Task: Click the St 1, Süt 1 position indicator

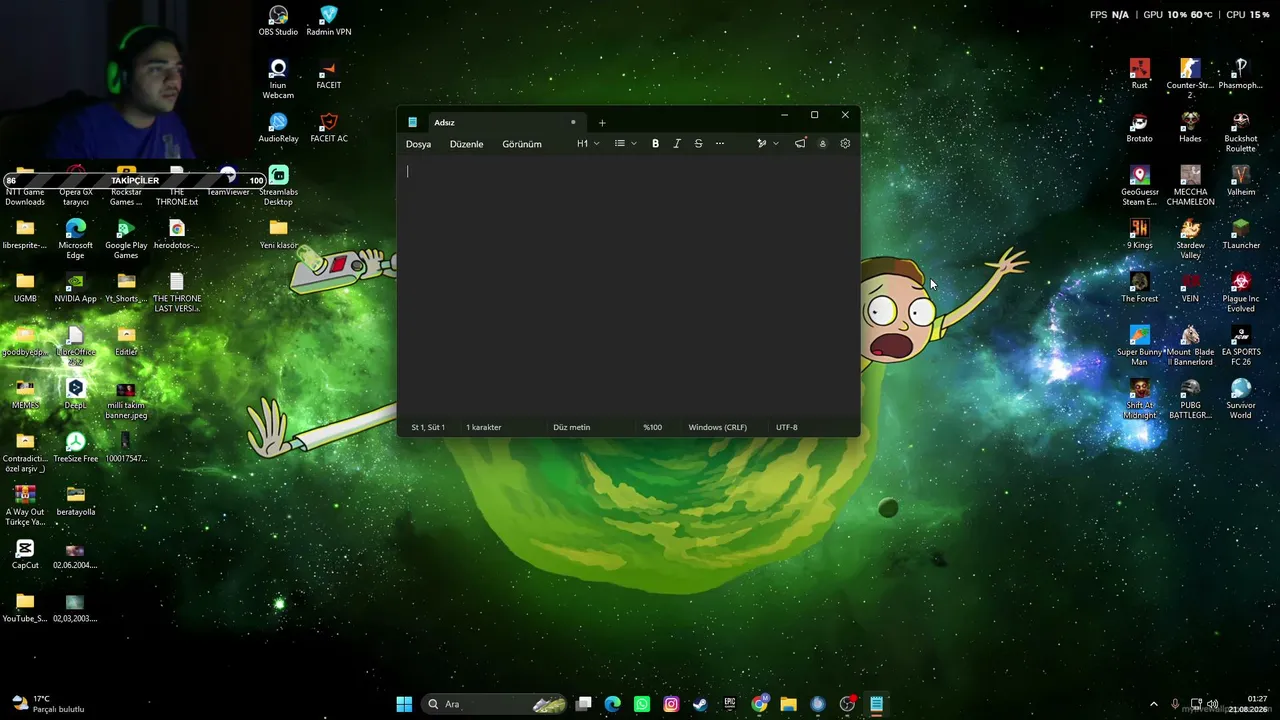Action: pyautogui.click(x=428, y=428)
